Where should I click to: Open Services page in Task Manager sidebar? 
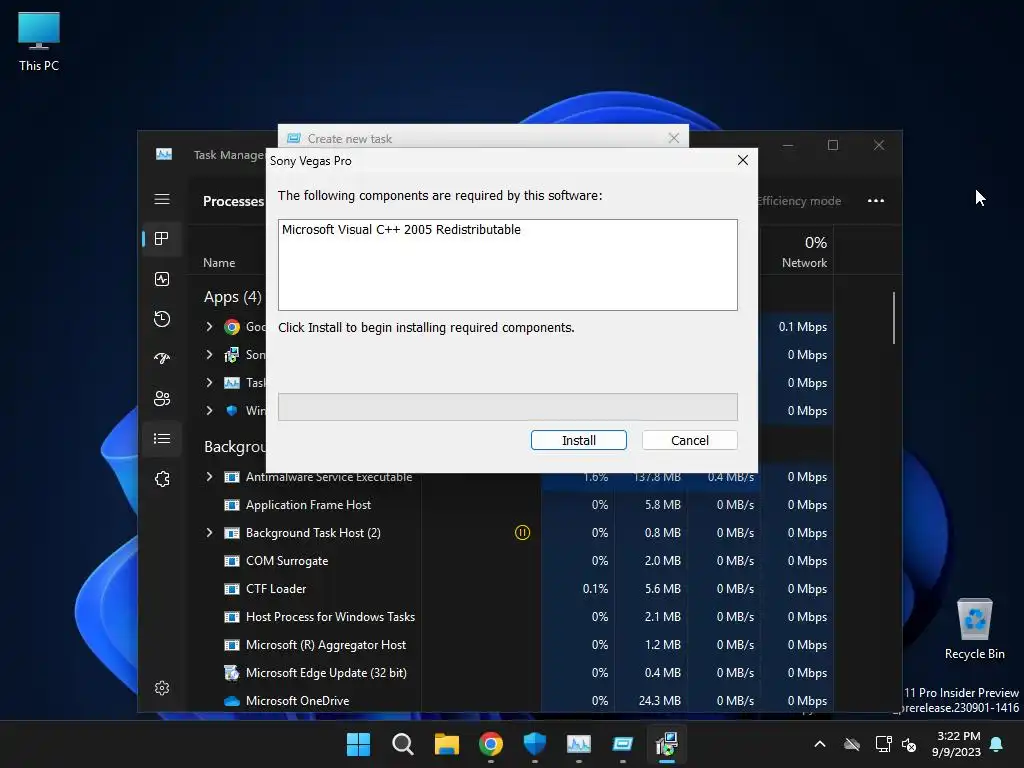tap(162, 479)
